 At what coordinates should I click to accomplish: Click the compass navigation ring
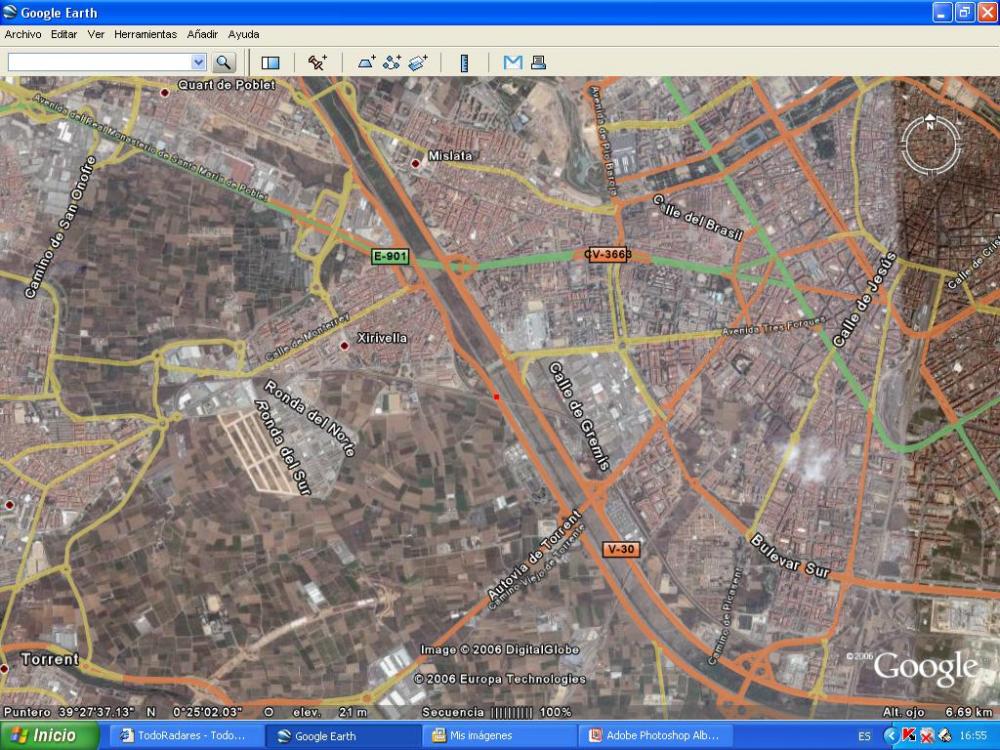click(x=930, y=145)
